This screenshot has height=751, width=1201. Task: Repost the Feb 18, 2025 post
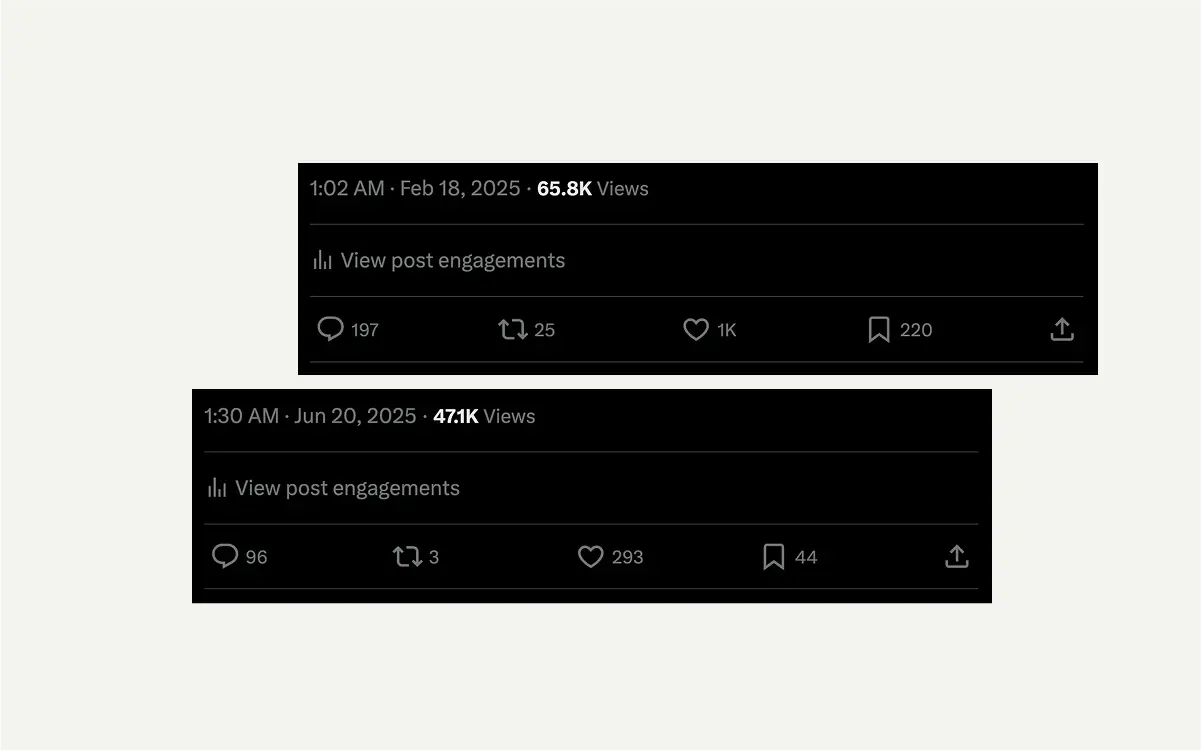pyautogui.click(x=513, y=329)
